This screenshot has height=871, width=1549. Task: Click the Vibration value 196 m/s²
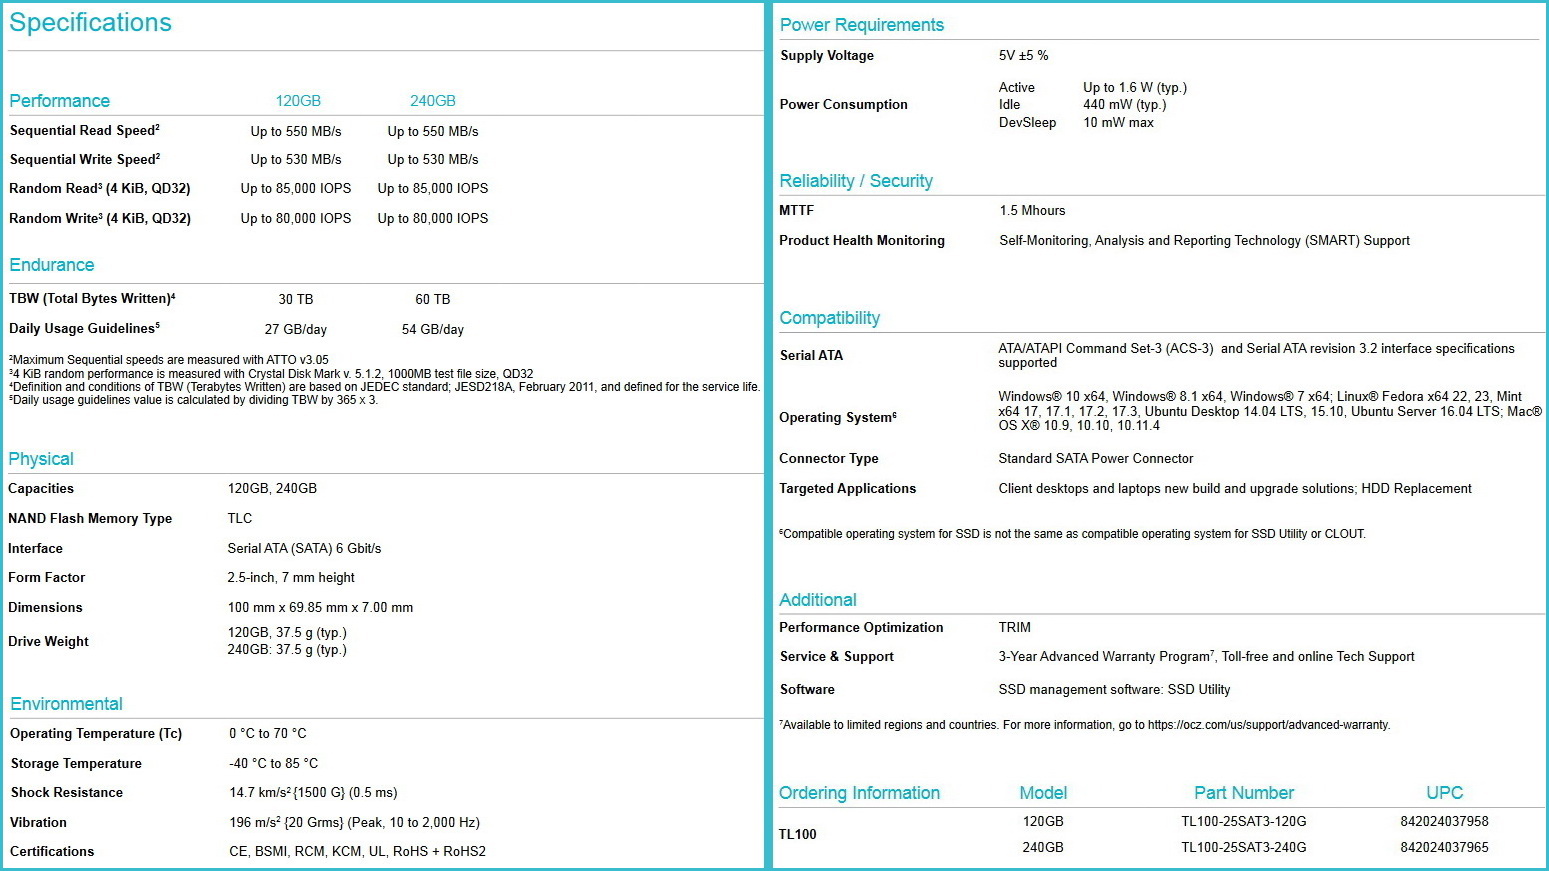point(355,822)
